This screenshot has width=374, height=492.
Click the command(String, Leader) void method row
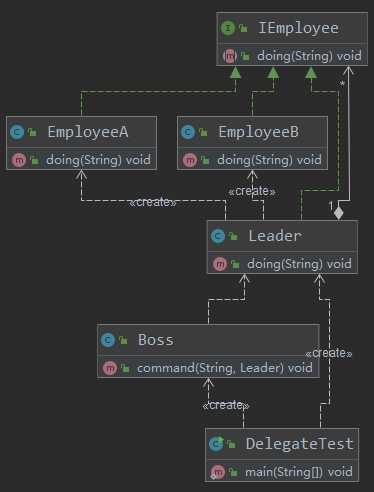pyautogui.click(x=208, y=368)
